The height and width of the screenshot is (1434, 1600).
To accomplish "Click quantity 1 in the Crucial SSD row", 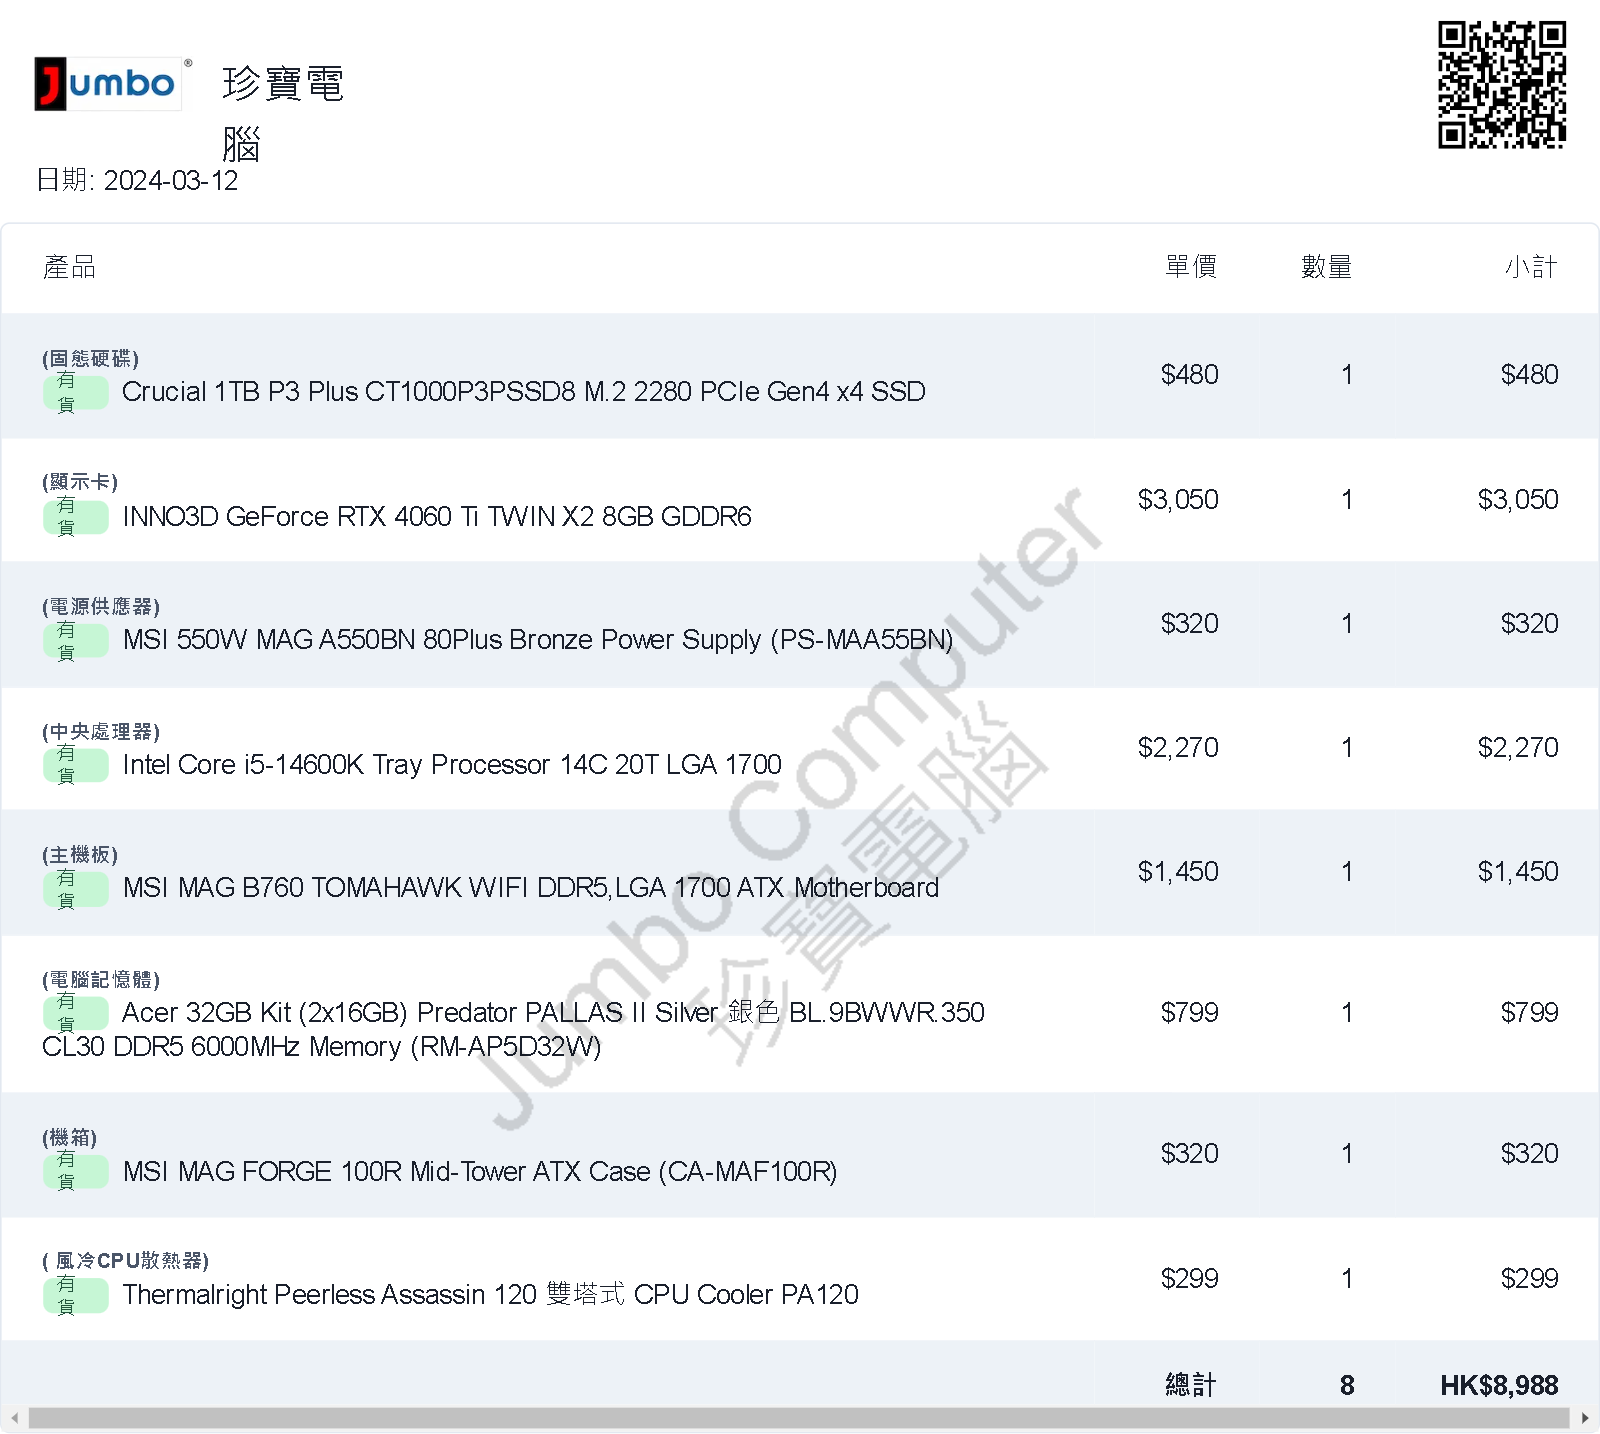I will 1347,375.
